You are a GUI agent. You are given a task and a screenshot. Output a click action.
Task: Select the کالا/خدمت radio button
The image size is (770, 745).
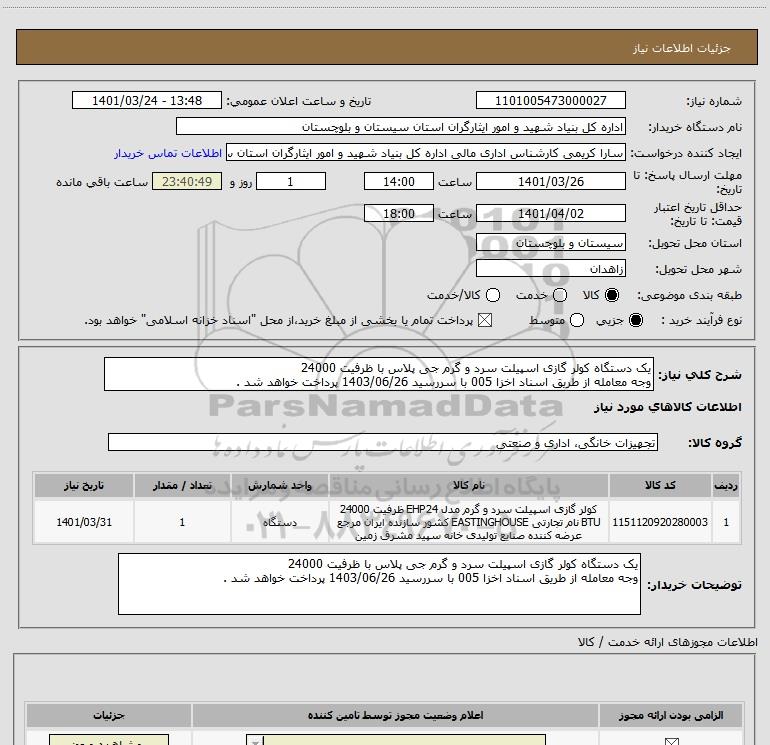(493, 295)
